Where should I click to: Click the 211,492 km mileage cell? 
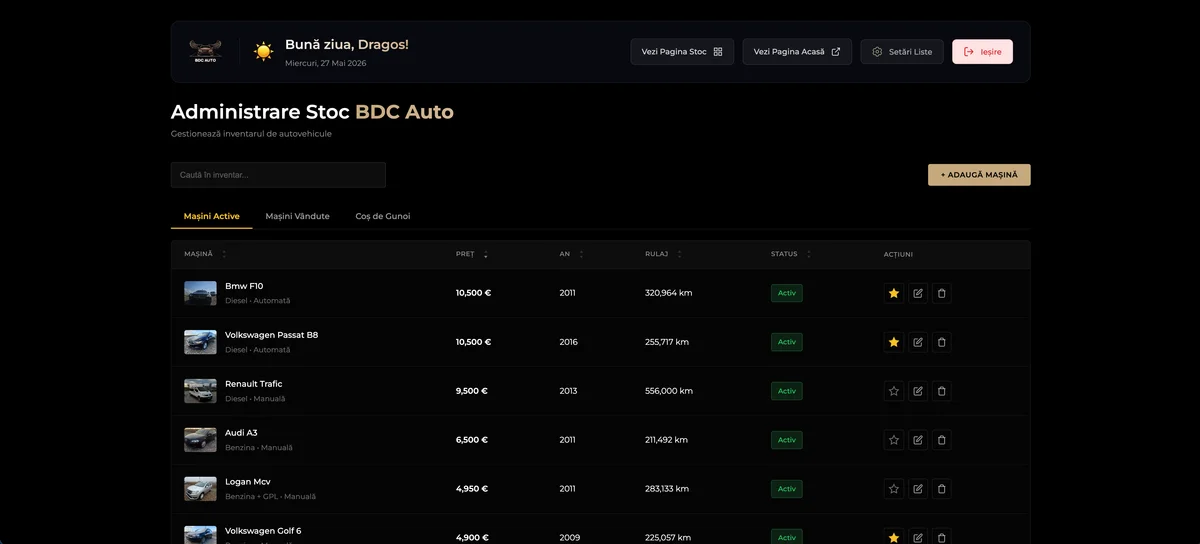pyautogui.click(x=667, y=440)
